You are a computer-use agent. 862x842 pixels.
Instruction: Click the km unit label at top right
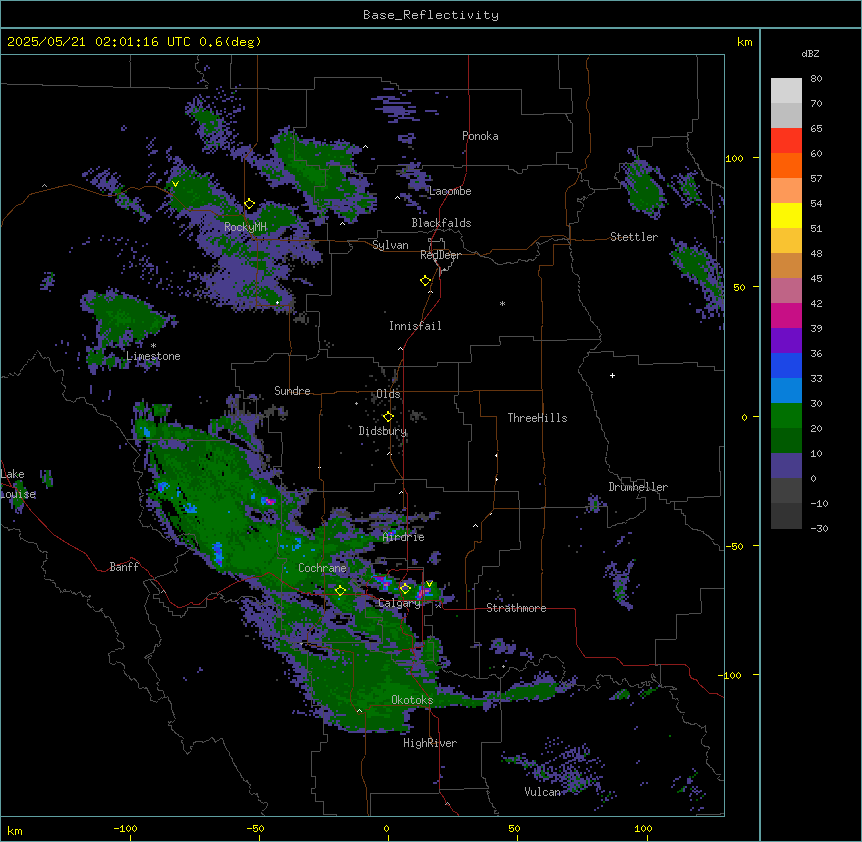point(745,42)
